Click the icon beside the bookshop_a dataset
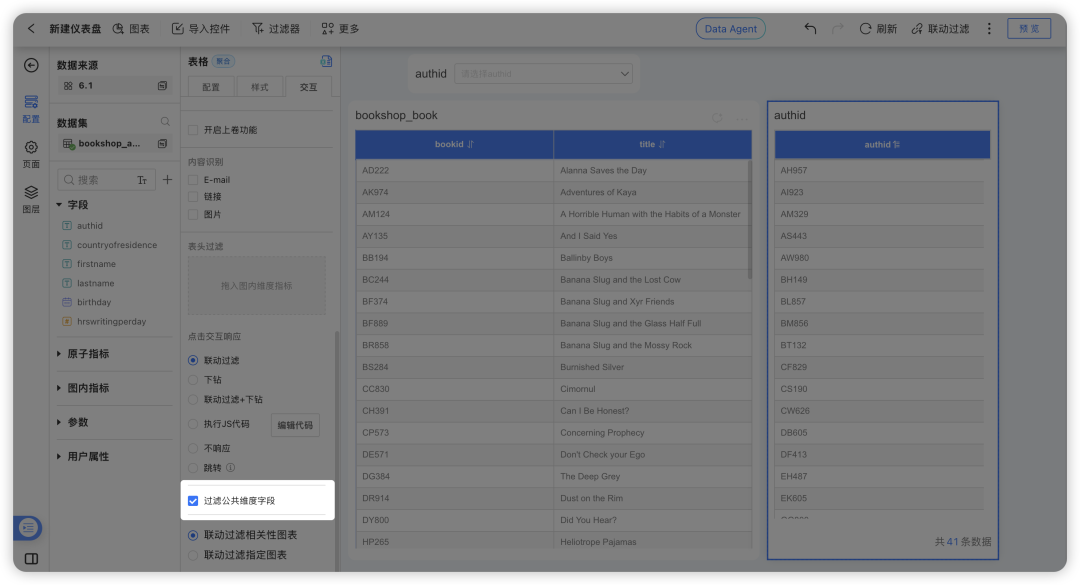Screen dimensions: 1080x585 coord(163,143)
